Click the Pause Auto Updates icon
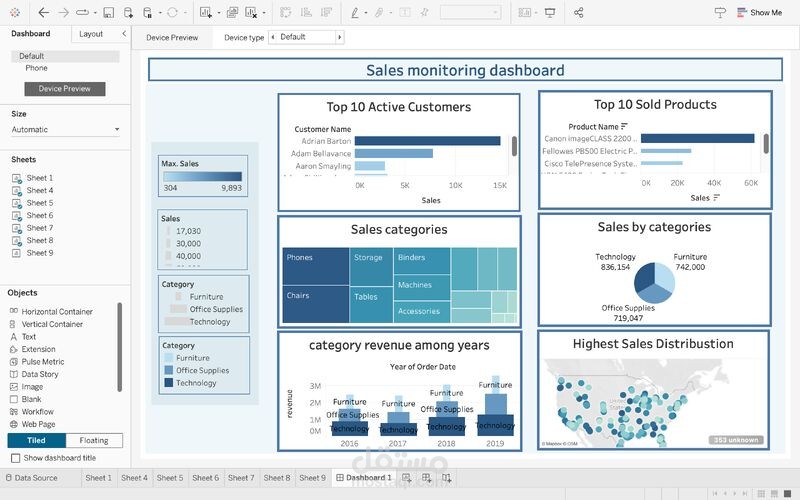This screenshot has height=500, width=800. (147, 13)
